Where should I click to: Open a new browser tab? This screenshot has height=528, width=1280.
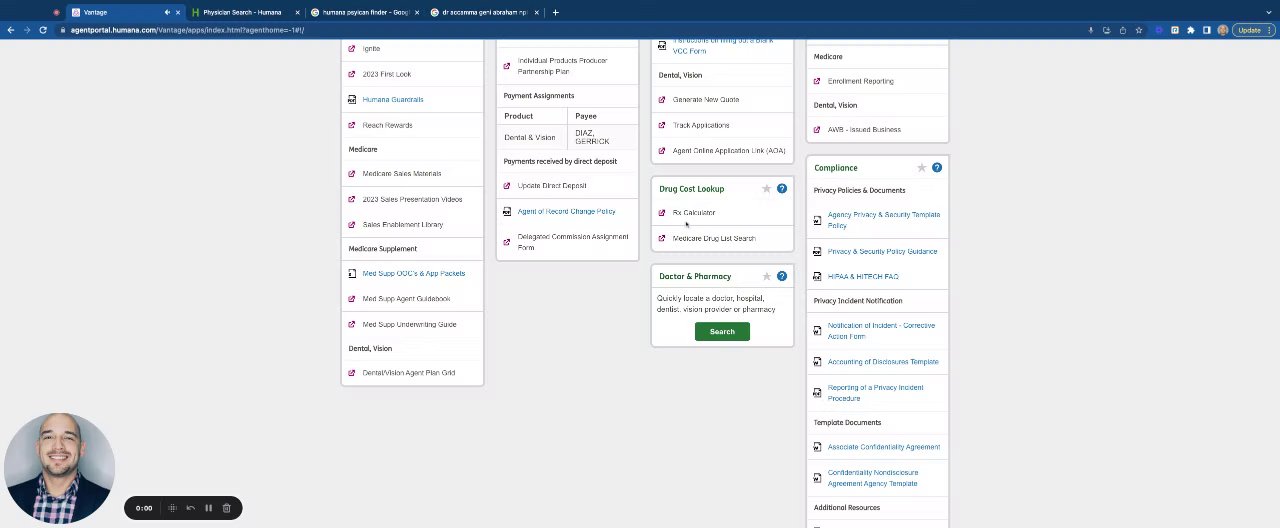[555, 12]
